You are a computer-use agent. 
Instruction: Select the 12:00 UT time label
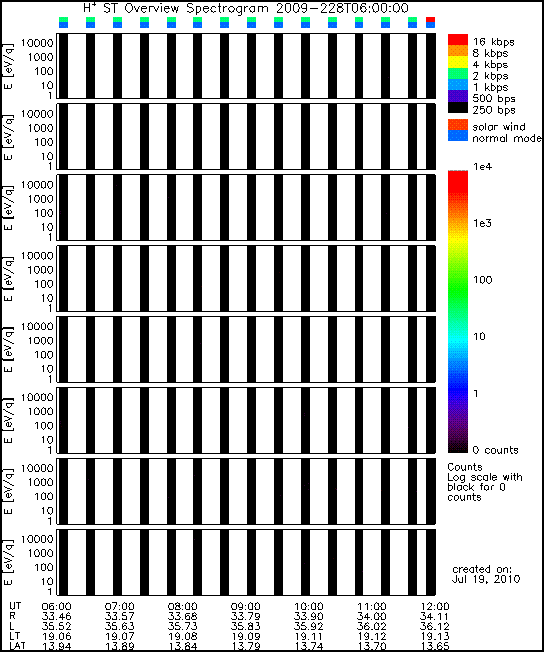435,607
